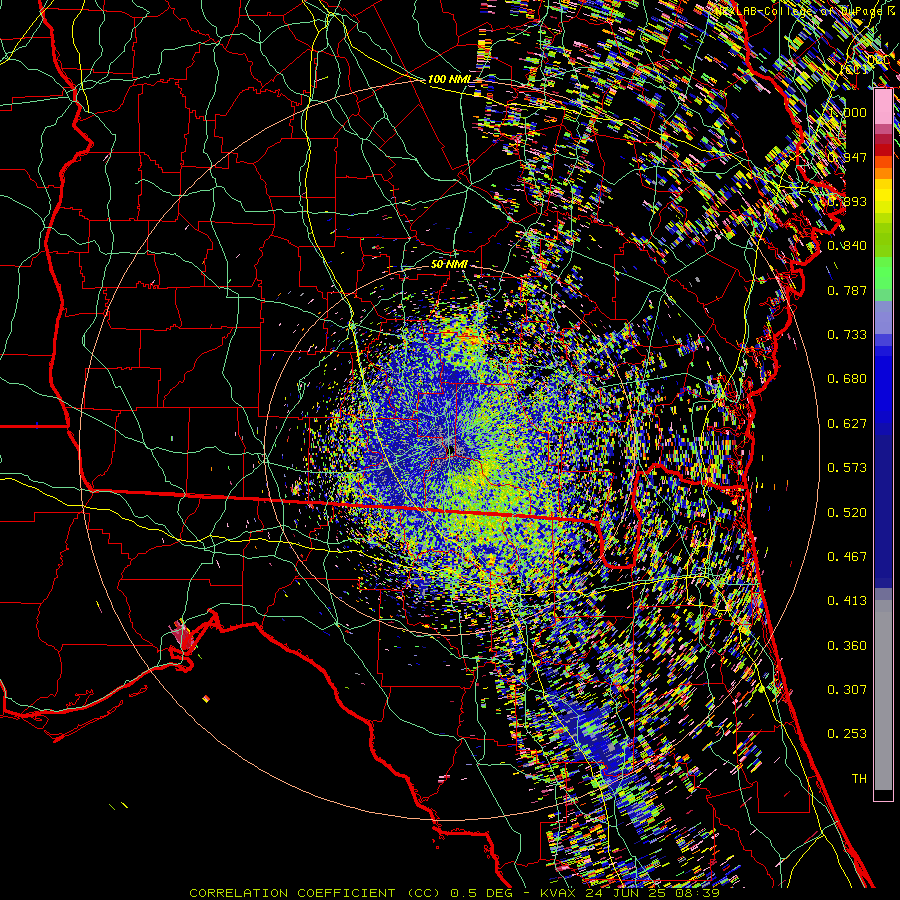Click the radar site at the center of the range rings
The image size is (900, 900).
[452, 448]
